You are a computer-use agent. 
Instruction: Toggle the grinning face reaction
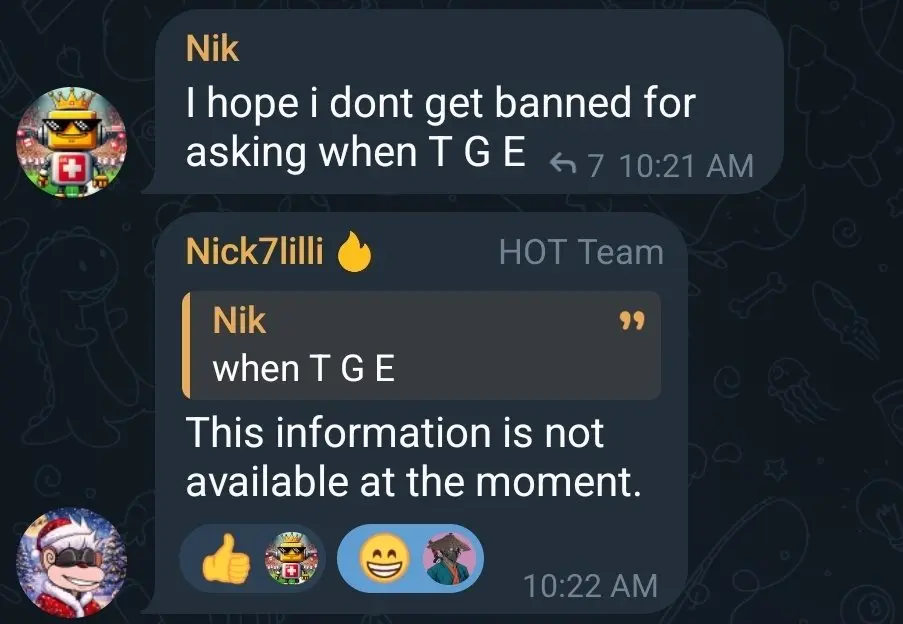click(410, 558)
